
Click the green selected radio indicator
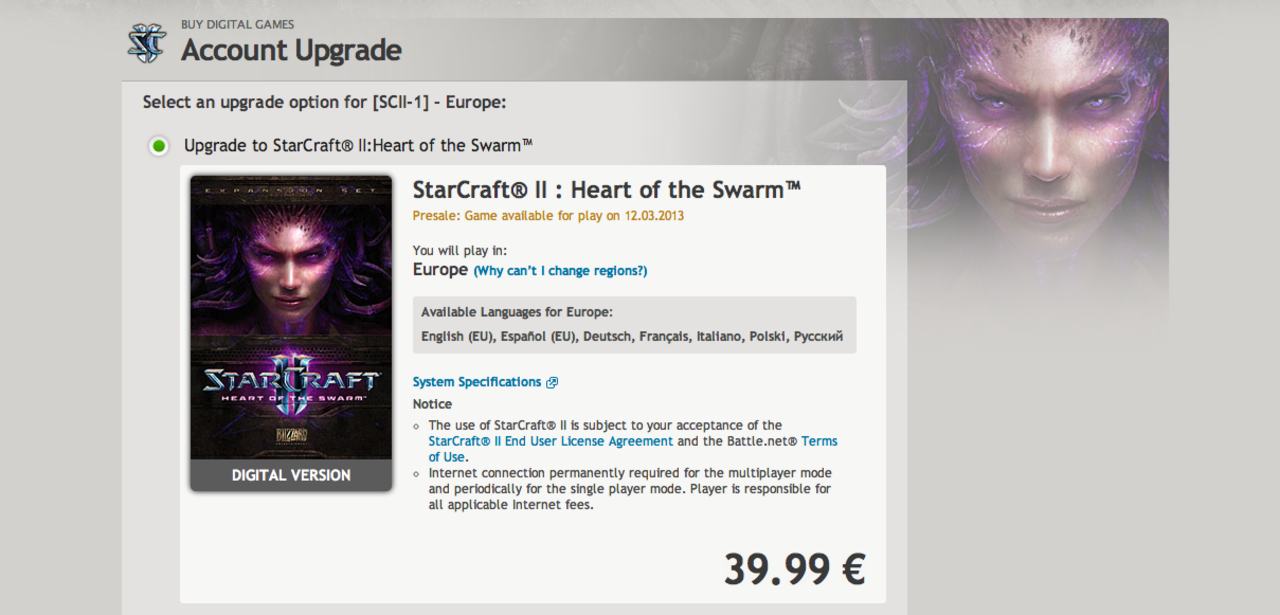157,145
